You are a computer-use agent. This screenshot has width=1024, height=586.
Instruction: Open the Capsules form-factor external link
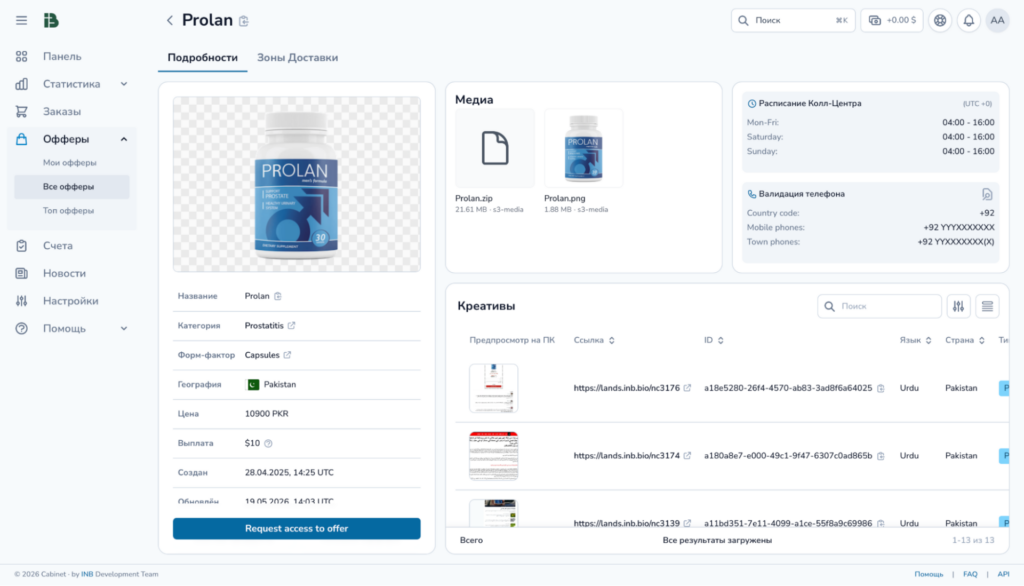[x=287, y=355]
